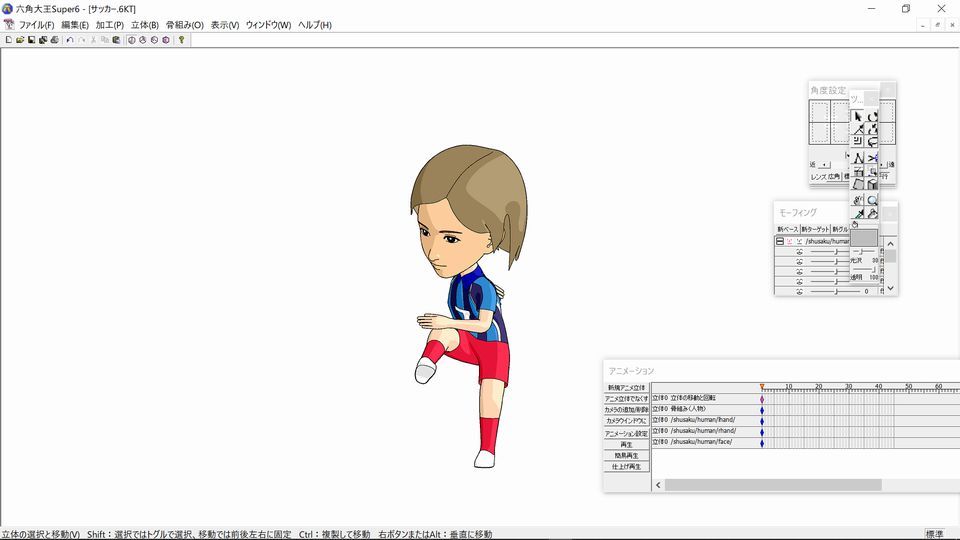This screenshot has height=540, width=960.
Task: Select keyframe on 立体の移動と回転 track
Action: tap(762, 399)
